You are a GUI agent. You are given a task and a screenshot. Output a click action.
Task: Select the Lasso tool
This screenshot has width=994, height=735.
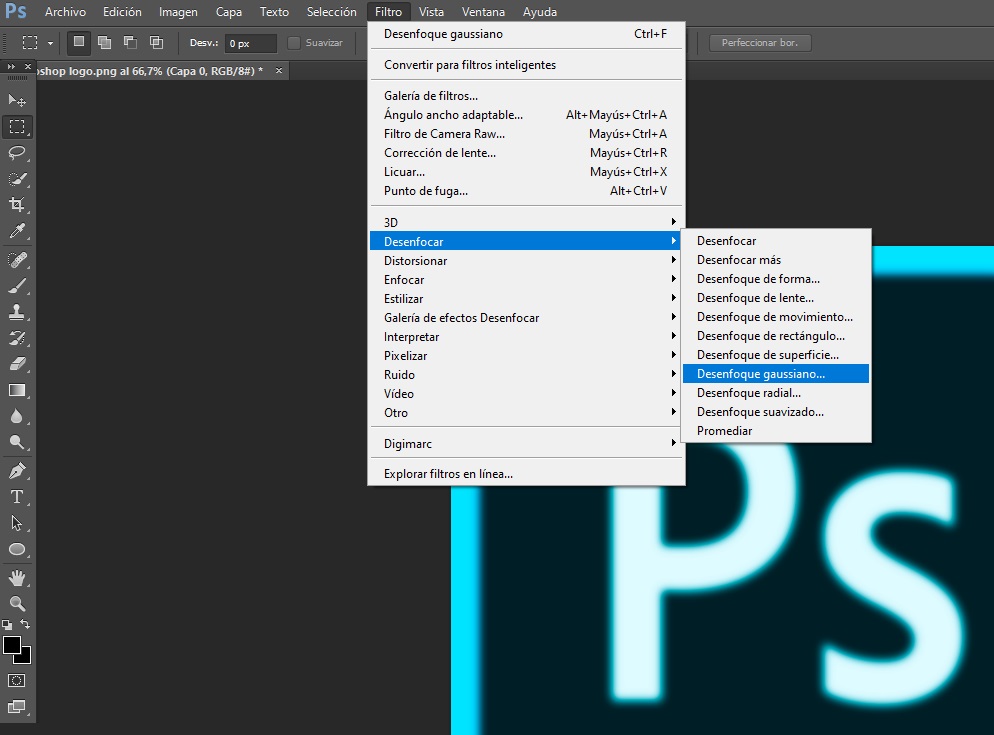point(17,153)
